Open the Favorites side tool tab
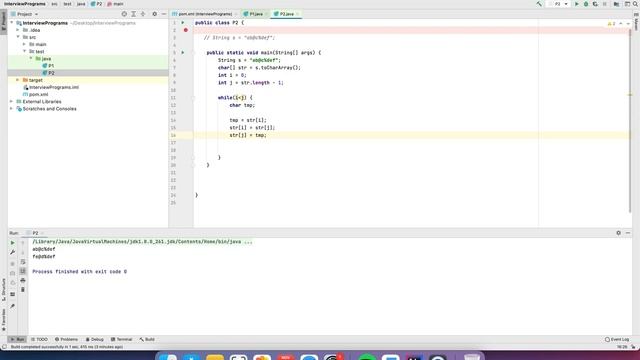Image resolution: width=640 pixels, height=360 pixels. 4,320
